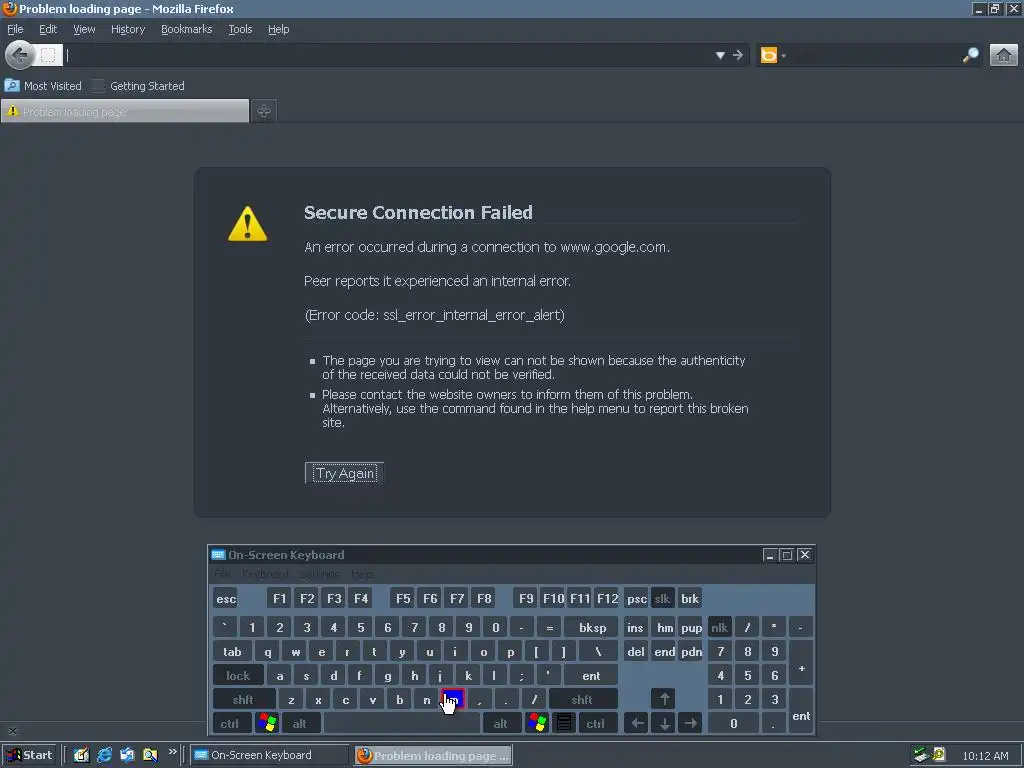
Task: Toggle the slk scroll lock key
Action: (662, 598)
